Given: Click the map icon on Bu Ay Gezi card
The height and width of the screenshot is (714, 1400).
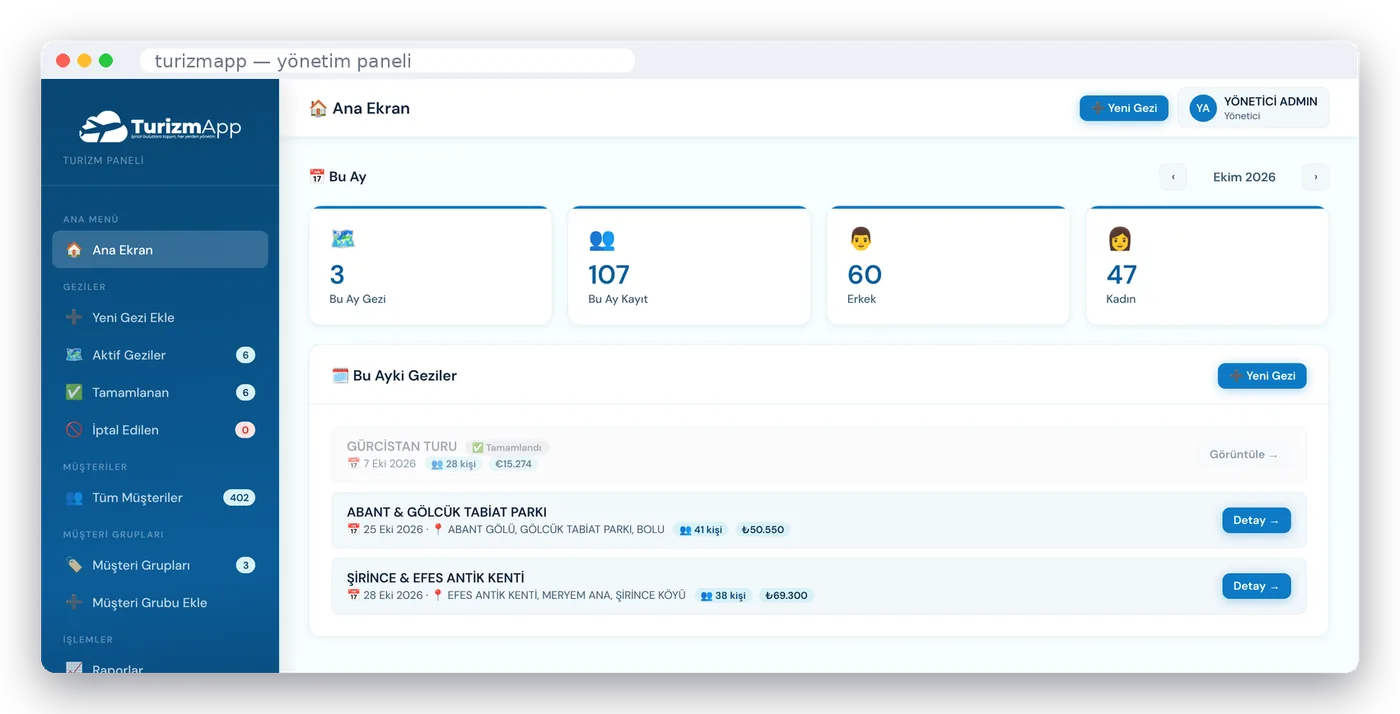Looking at the screenshot, I should pyautogui.click(x=343, y=239).
